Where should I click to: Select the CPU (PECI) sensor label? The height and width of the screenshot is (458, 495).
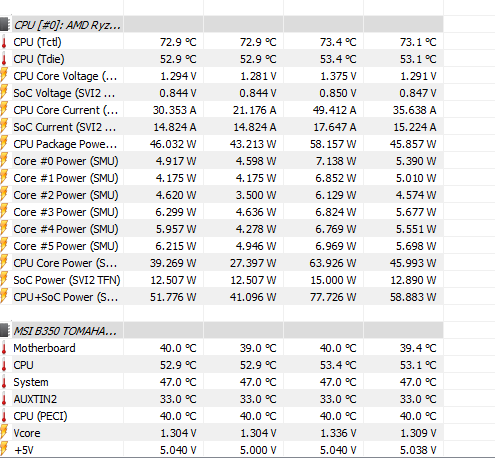point(40,416)
